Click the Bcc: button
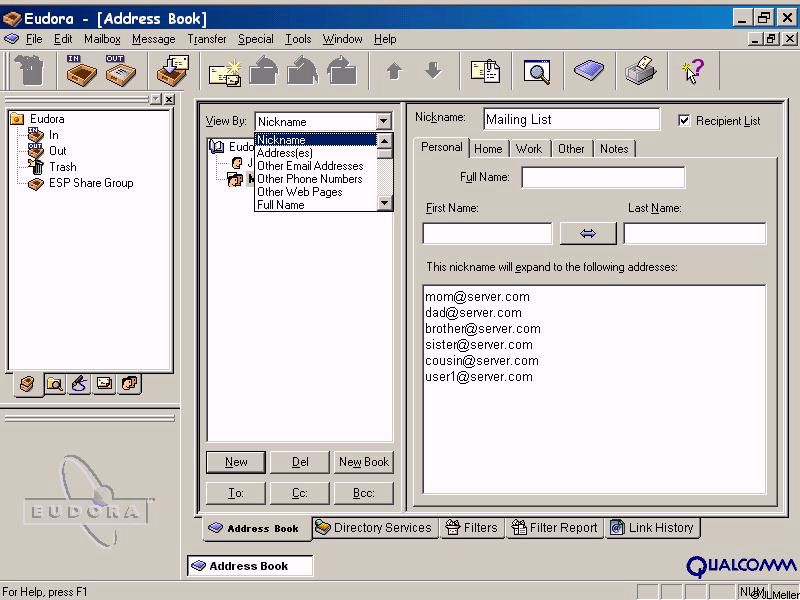 (x=364, y=493)
